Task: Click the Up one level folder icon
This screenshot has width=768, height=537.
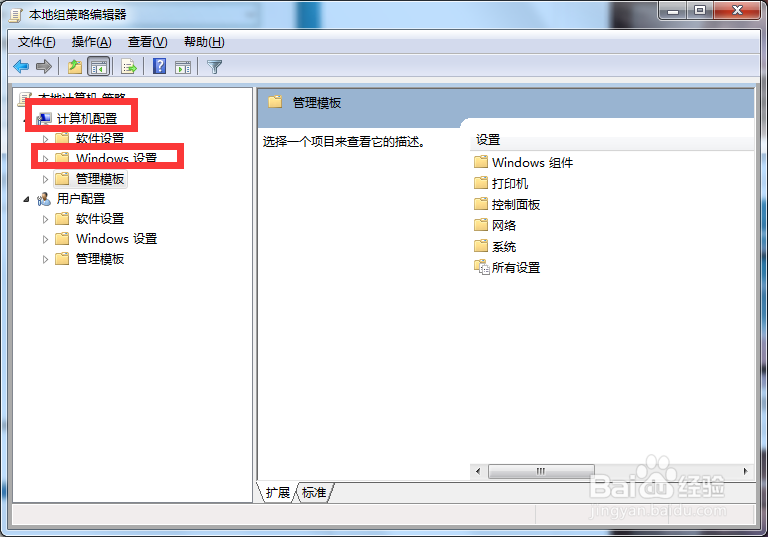Action: [x=75, y=66]
